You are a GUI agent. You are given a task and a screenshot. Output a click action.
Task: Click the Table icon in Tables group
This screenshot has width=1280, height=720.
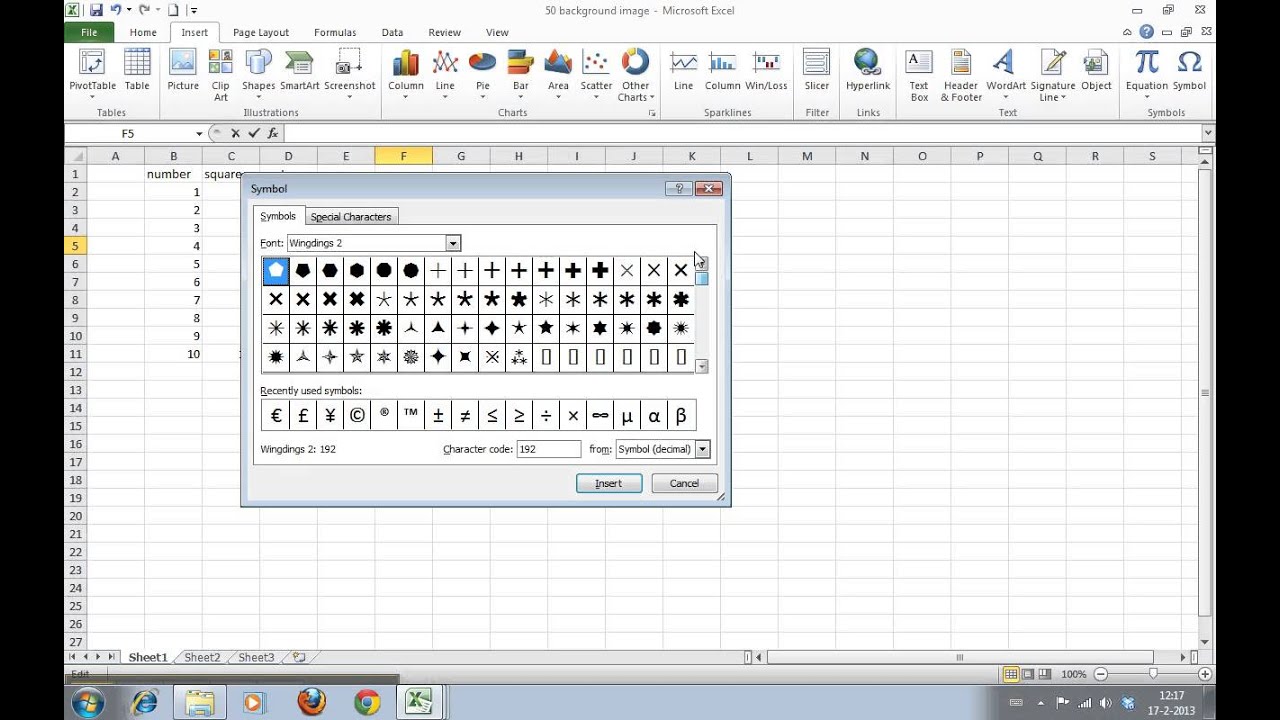pyautogui.click(x=137, y=71)
